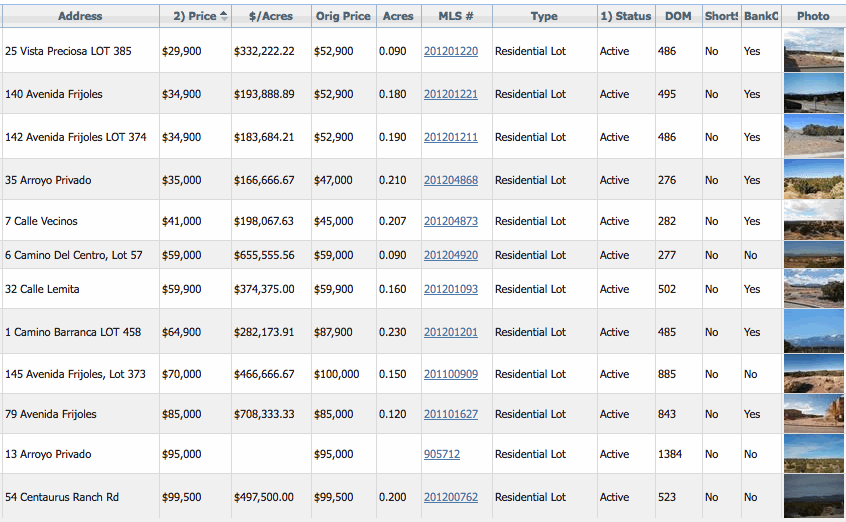Select address 6 Camino Del Centro, Lot 57
The image size is (846, 522).
[x=73, y=255]
